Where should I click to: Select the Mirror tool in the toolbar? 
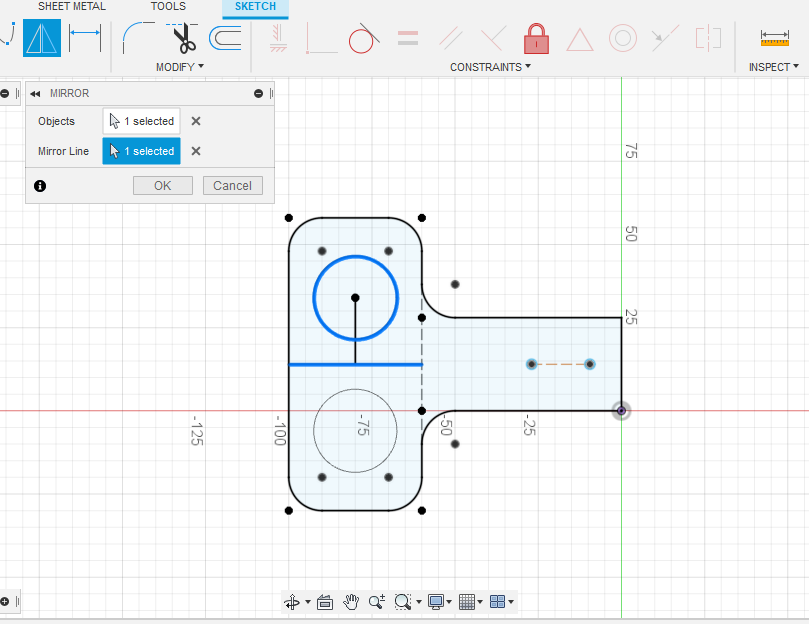pos(42,39)
